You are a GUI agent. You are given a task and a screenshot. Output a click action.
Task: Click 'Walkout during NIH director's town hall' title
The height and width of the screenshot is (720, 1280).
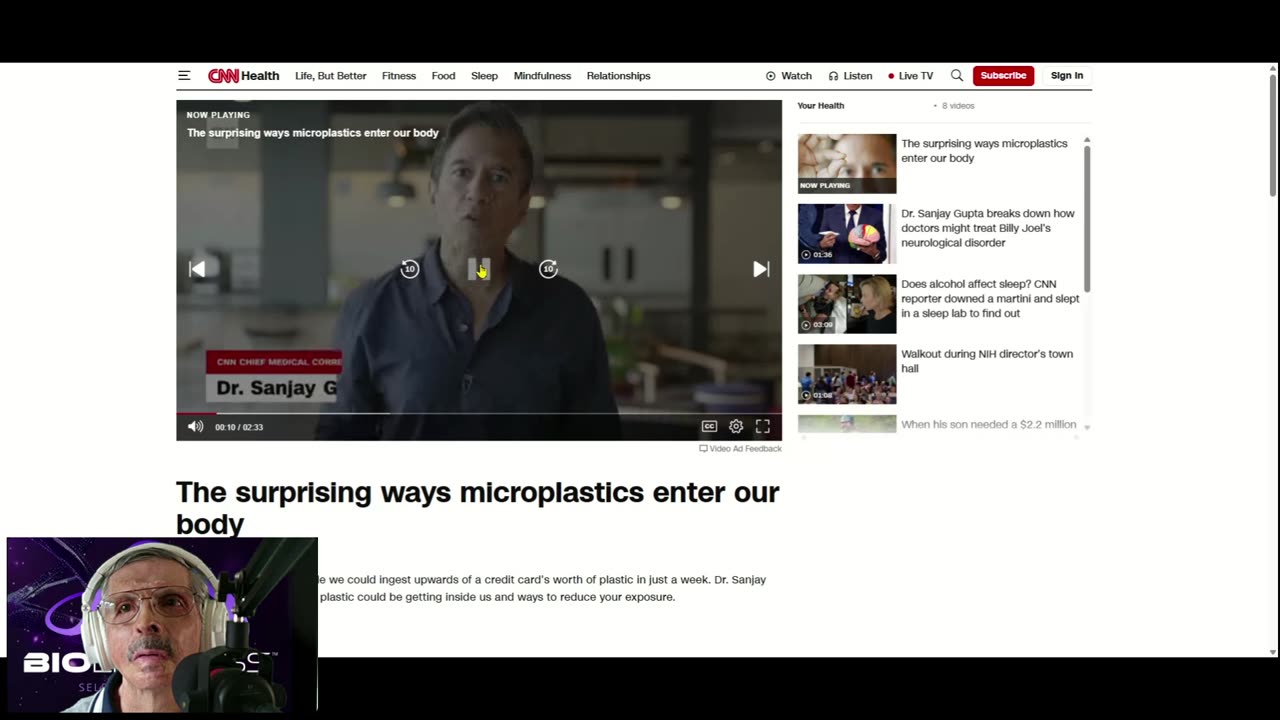click(987, 361)
